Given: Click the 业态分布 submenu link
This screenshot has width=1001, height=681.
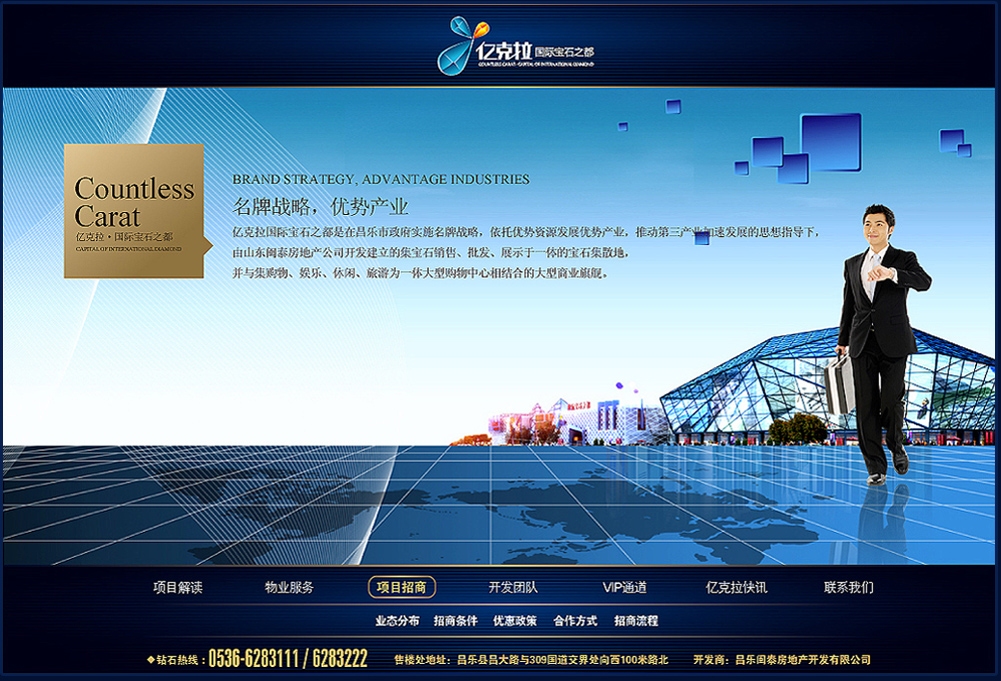Looking at the screenshot, I should (397, 621).
